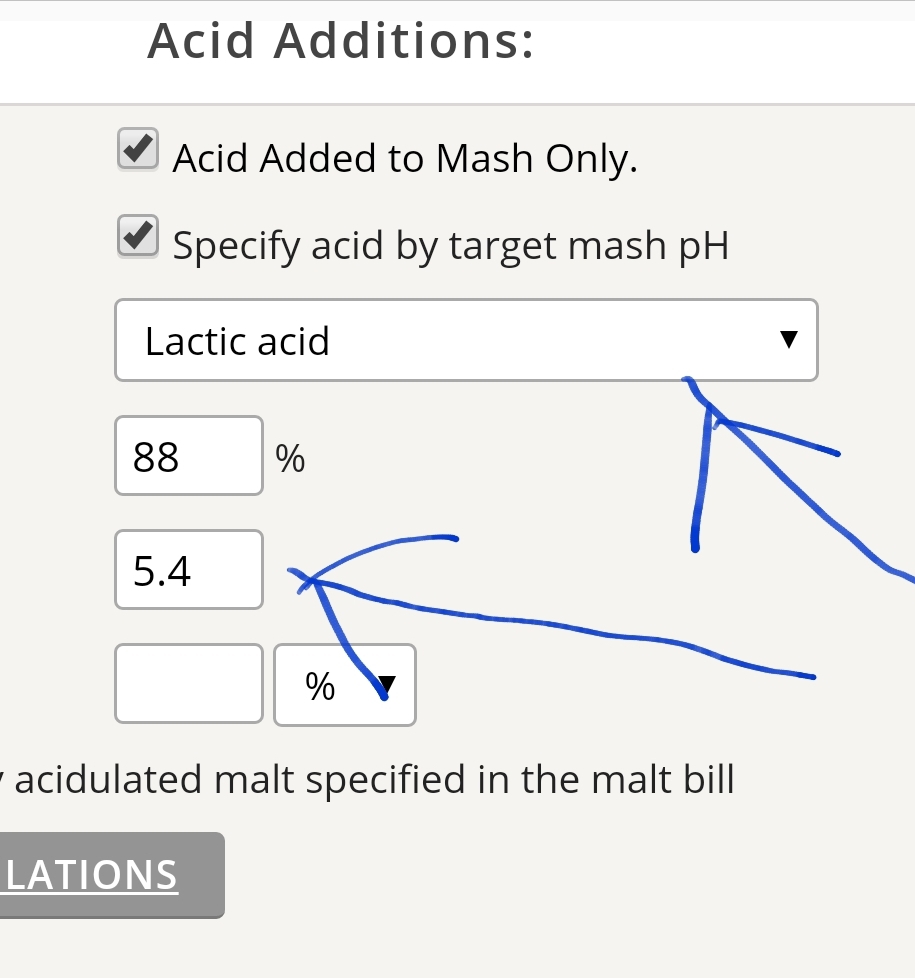
Task: Click the Specify acid by target mash pH label
Action: (450, 246)
